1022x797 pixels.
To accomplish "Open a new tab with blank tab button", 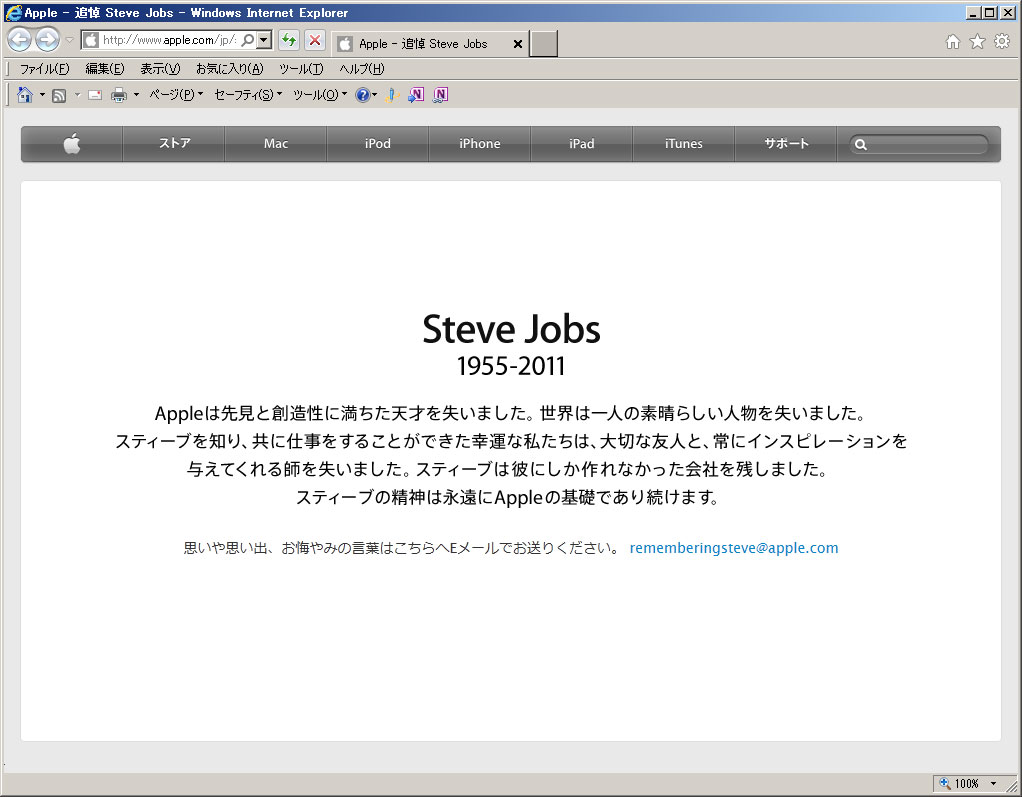I will pos(544,44).
